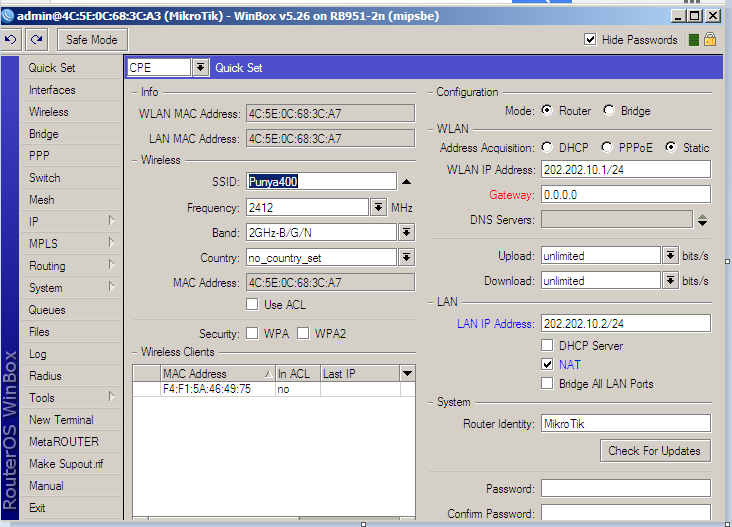Open Wireless menu in sidebar
Image resolution: width=732 pixels, height=527 pixels.
tap(71, 112)
